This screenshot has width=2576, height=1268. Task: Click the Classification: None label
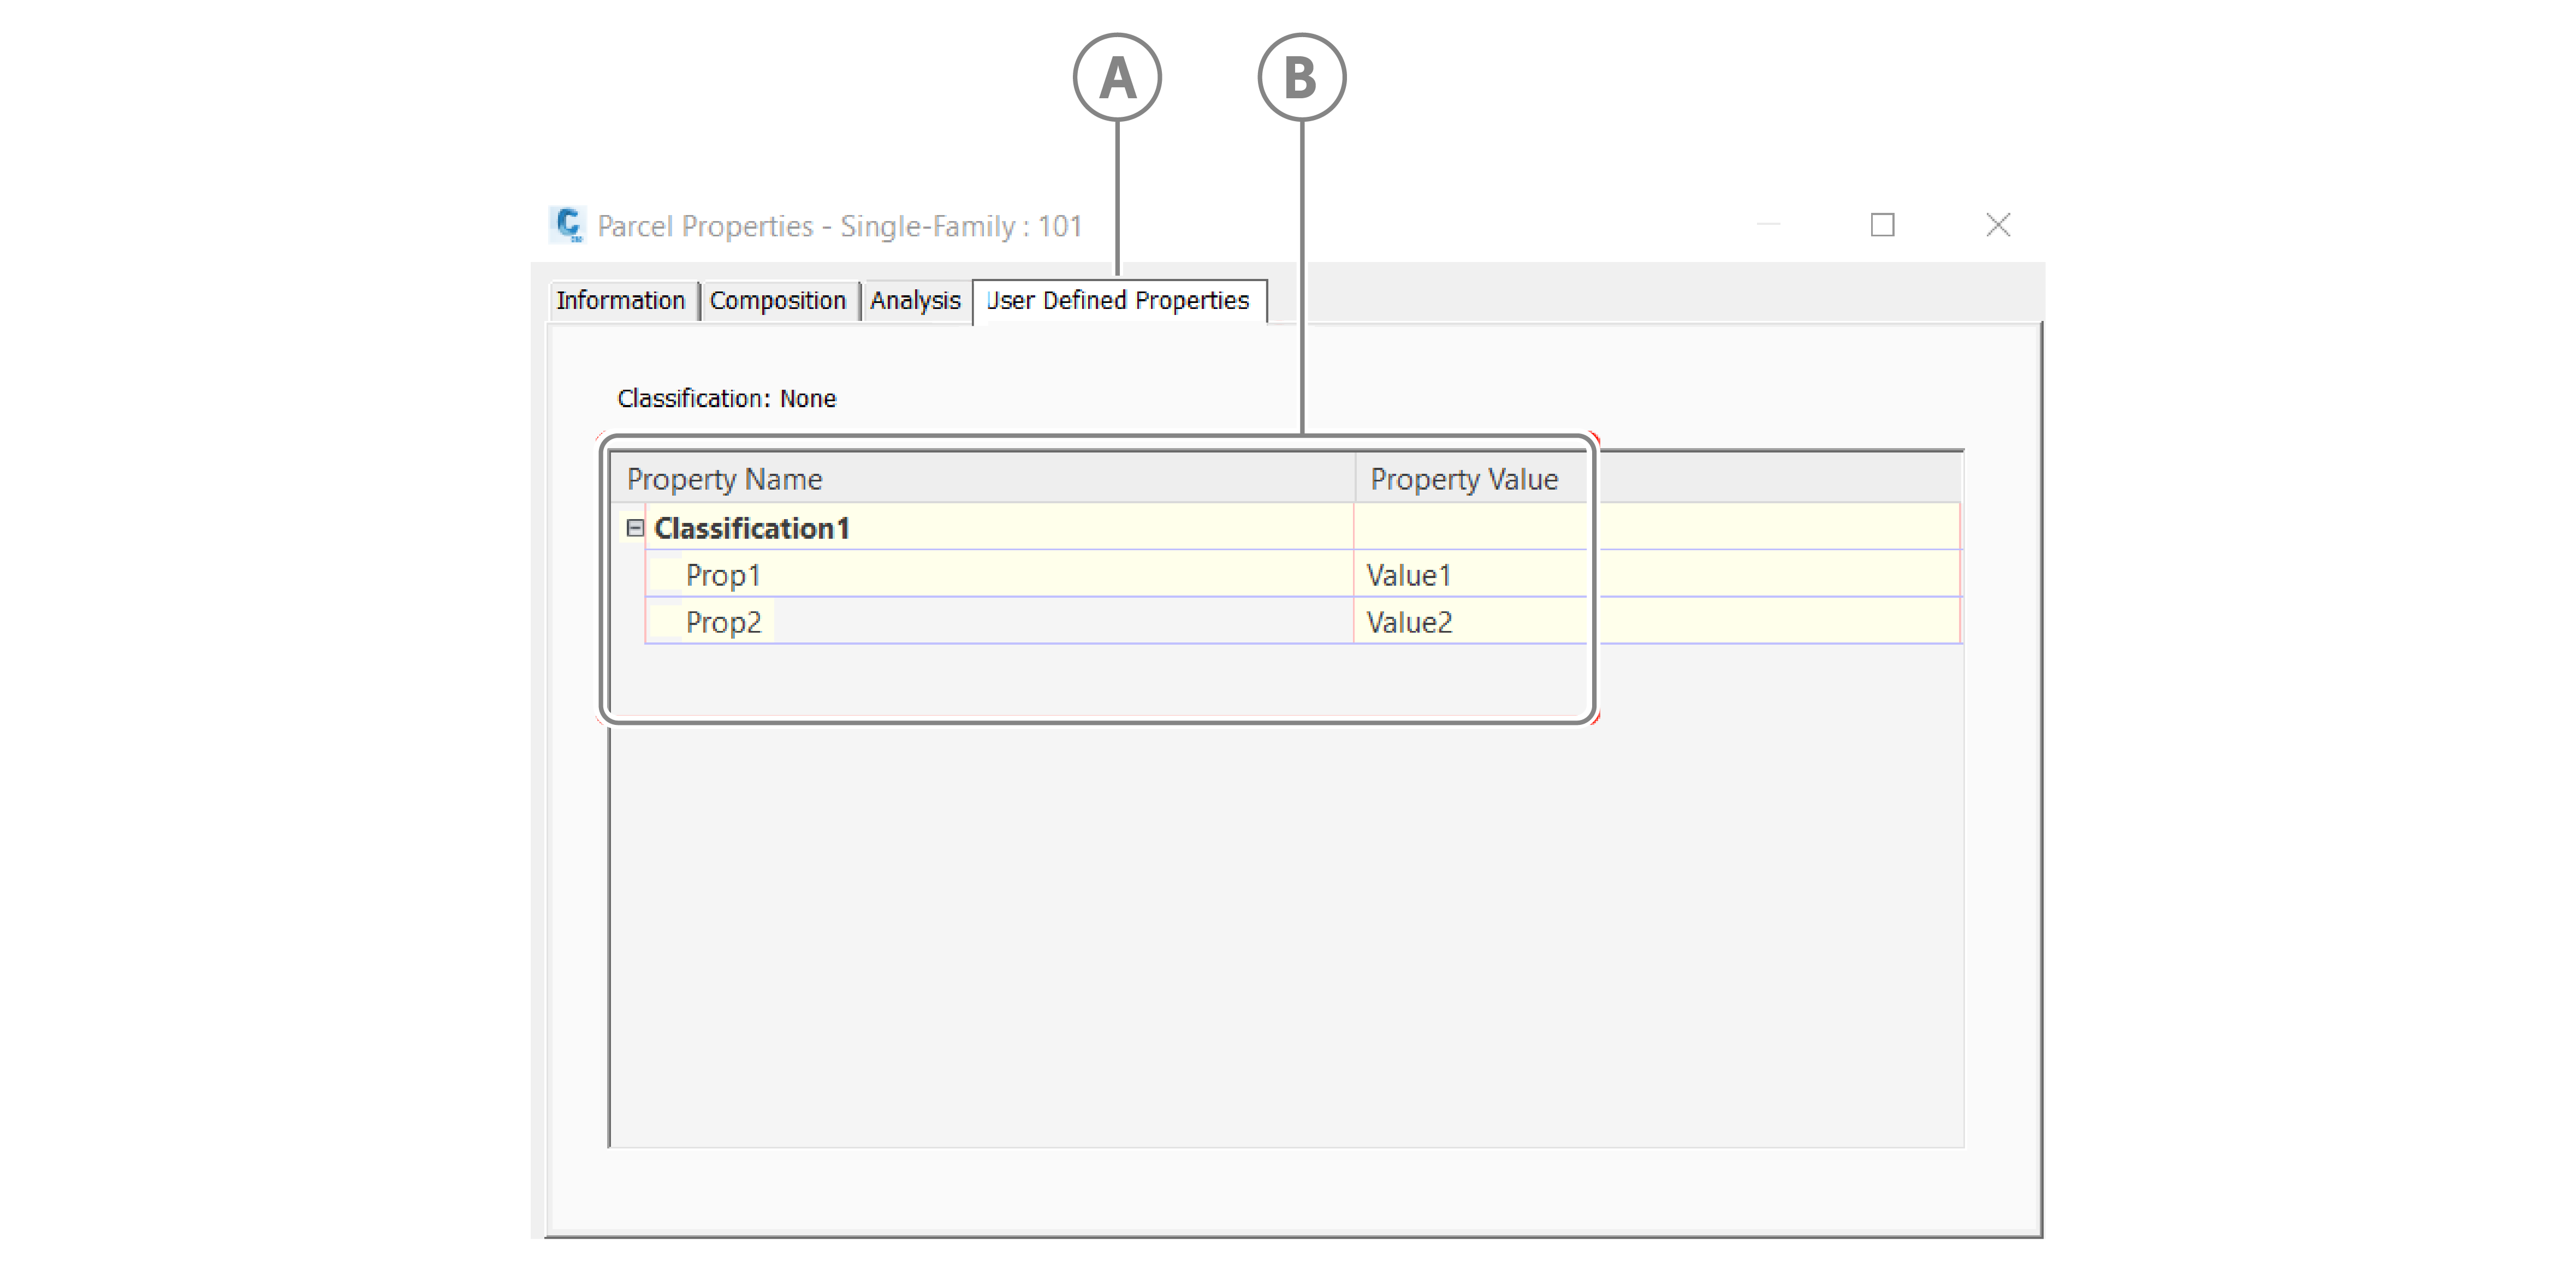(x=726, y=398)
